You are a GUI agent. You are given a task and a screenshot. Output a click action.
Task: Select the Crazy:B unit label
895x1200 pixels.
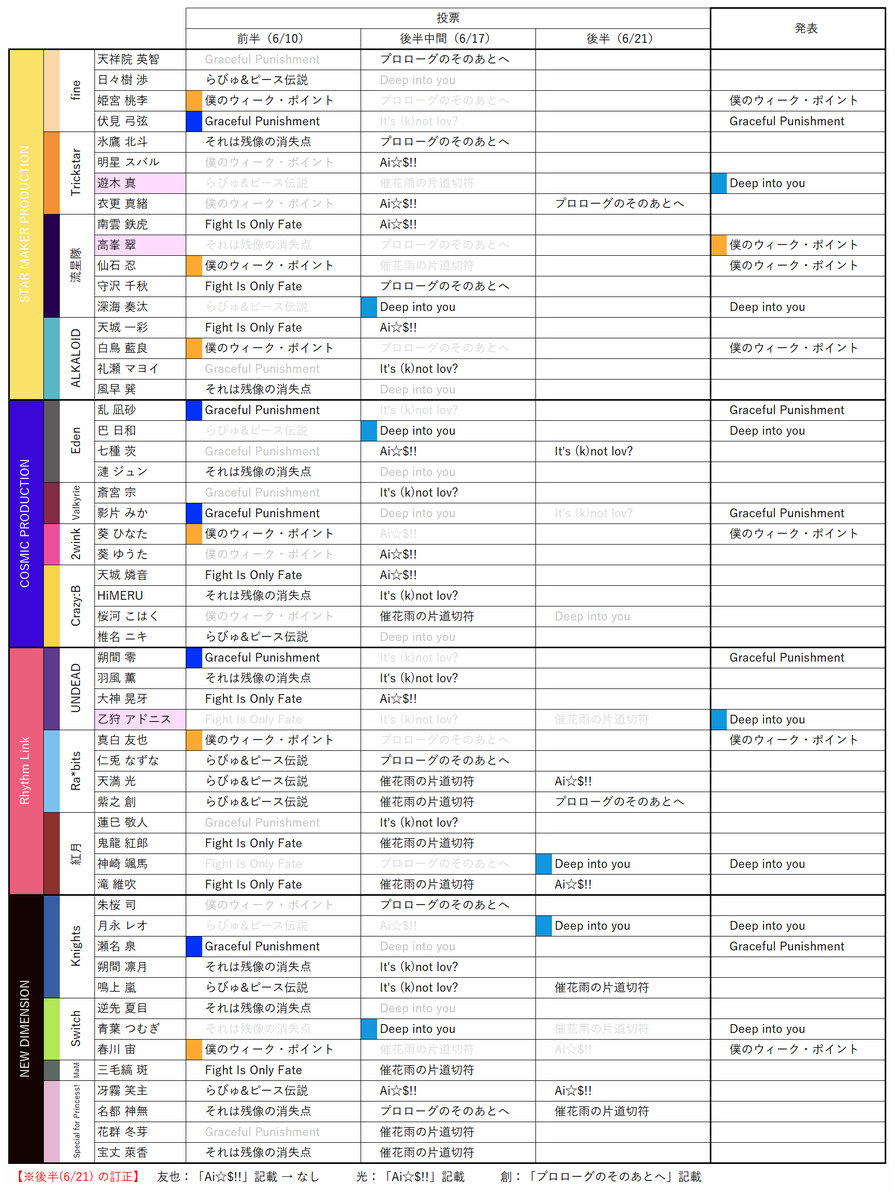point(77,606)
